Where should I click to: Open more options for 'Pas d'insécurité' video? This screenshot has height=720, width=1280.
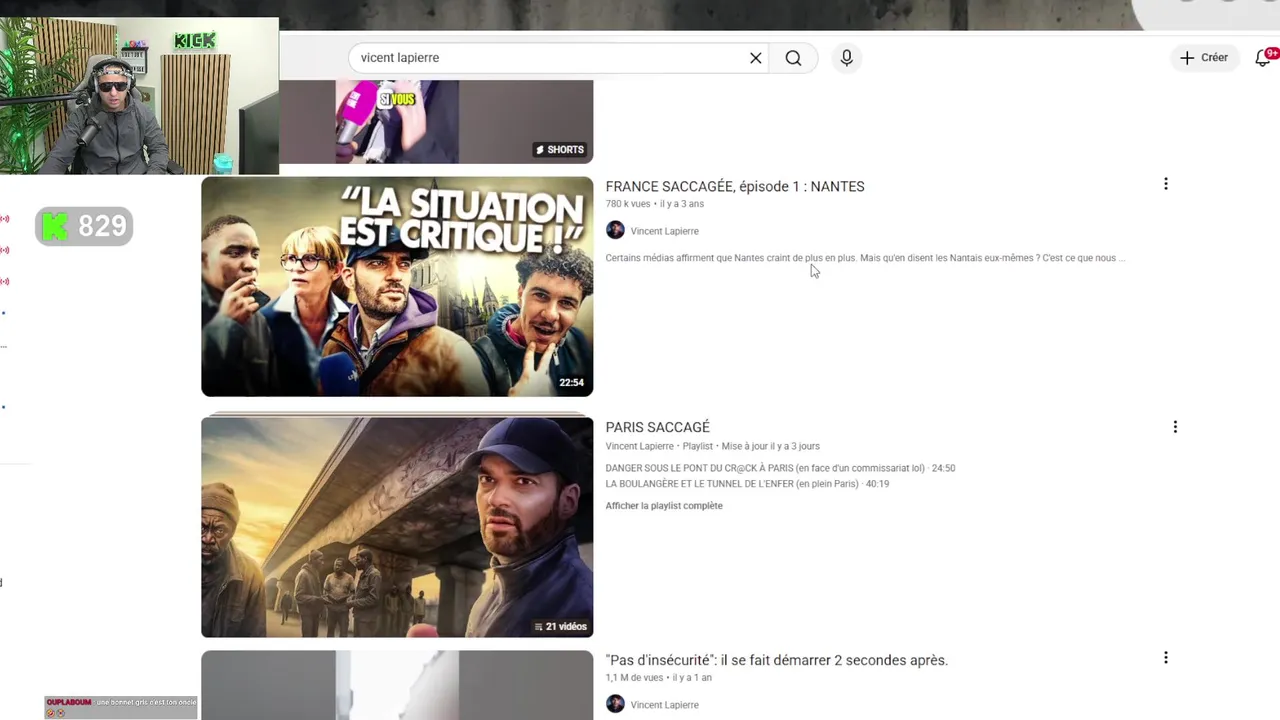tap(1165, 658)
